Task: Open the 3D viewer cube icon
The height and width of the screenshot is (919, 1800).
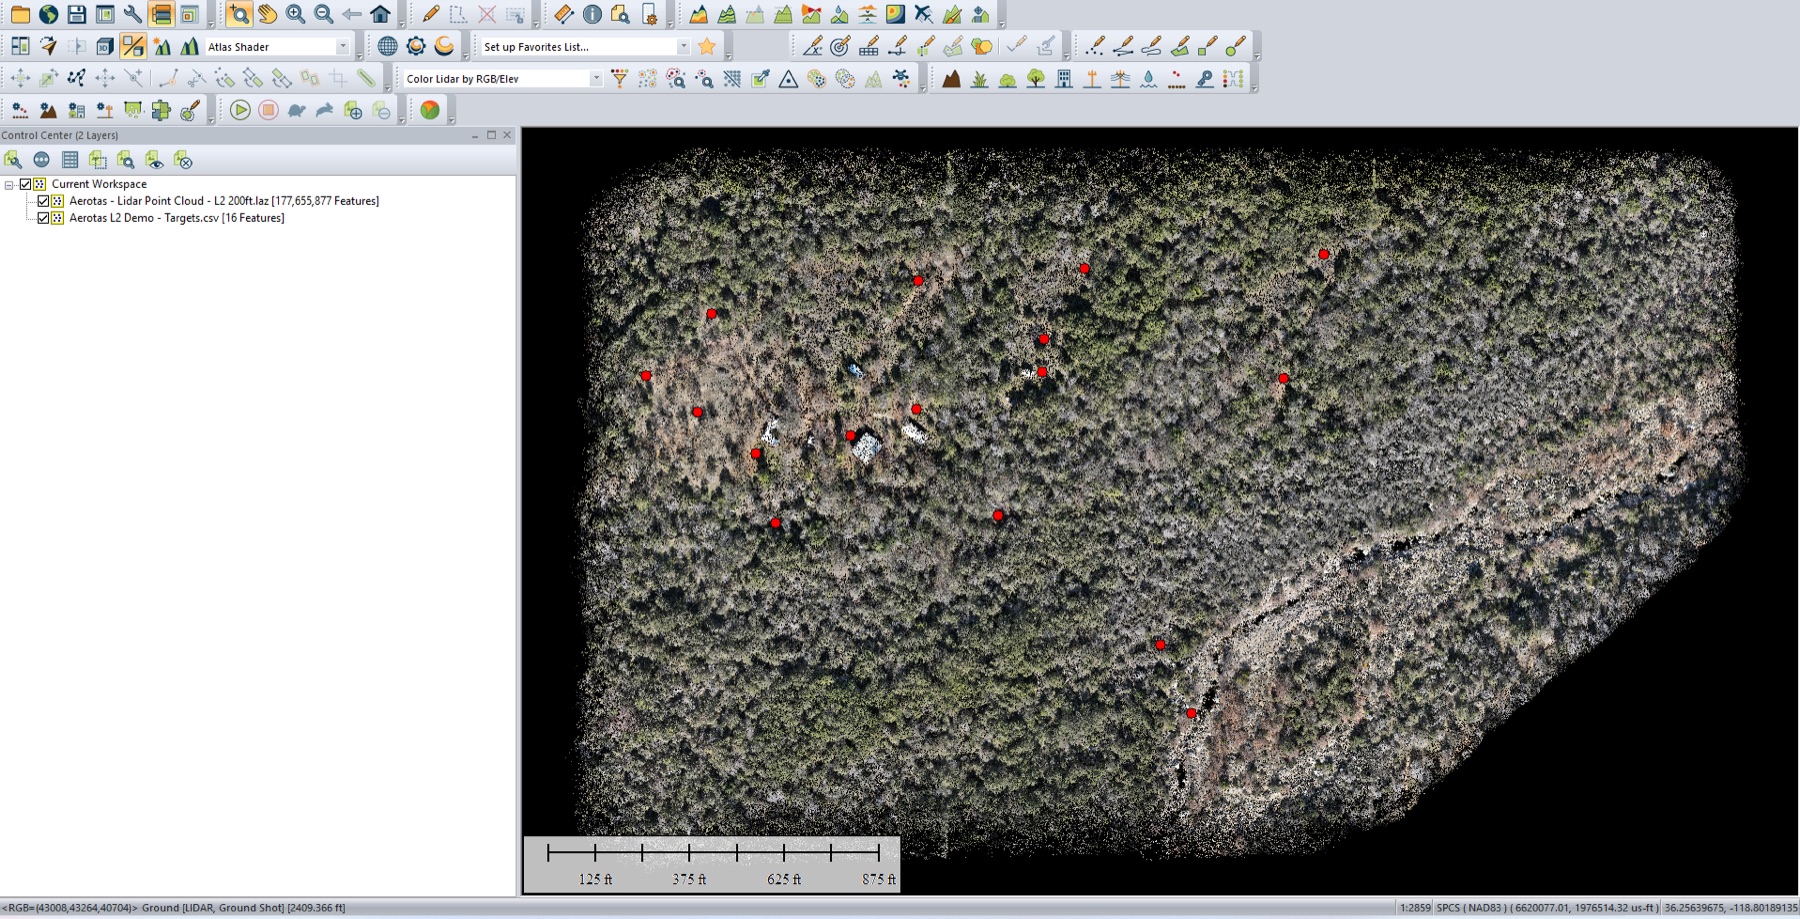Action: tap(104, 46)
